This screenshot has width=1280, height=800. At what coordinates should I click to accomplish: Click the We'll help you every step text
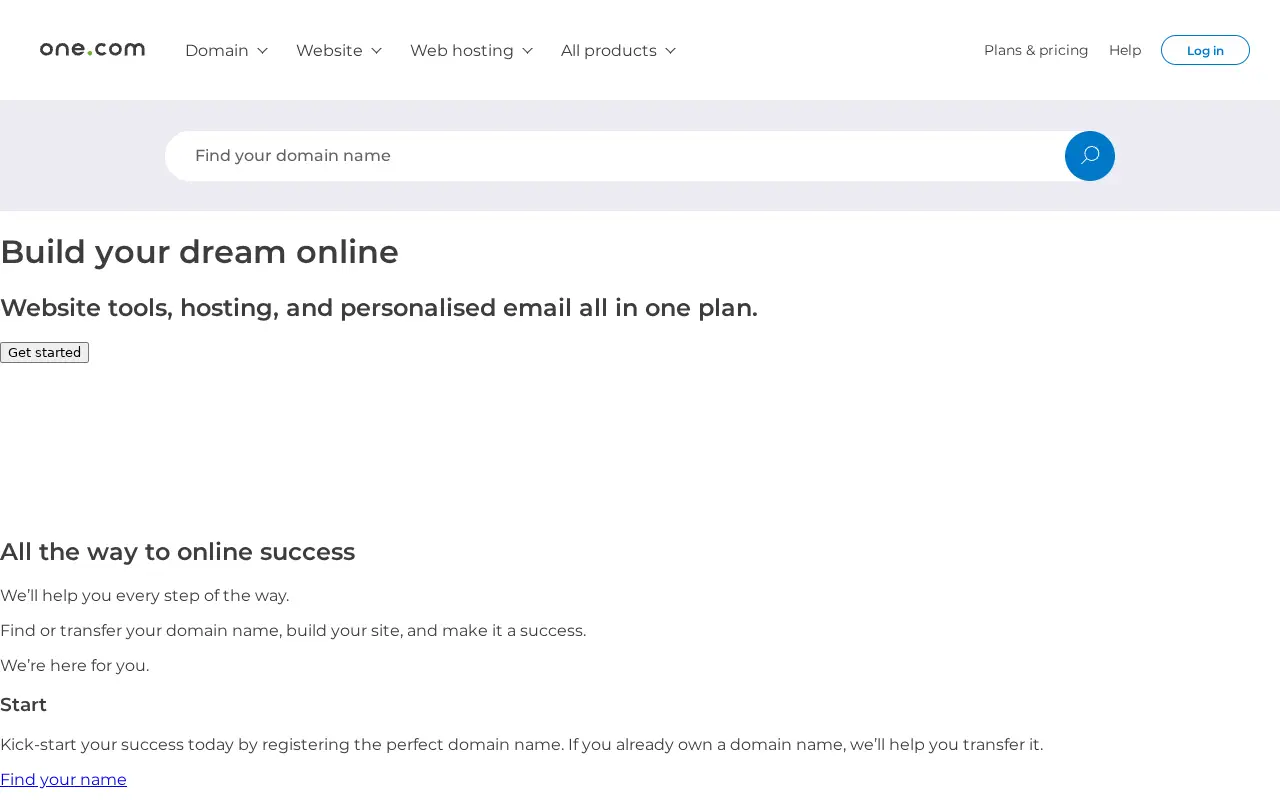[x=144, y=595]
